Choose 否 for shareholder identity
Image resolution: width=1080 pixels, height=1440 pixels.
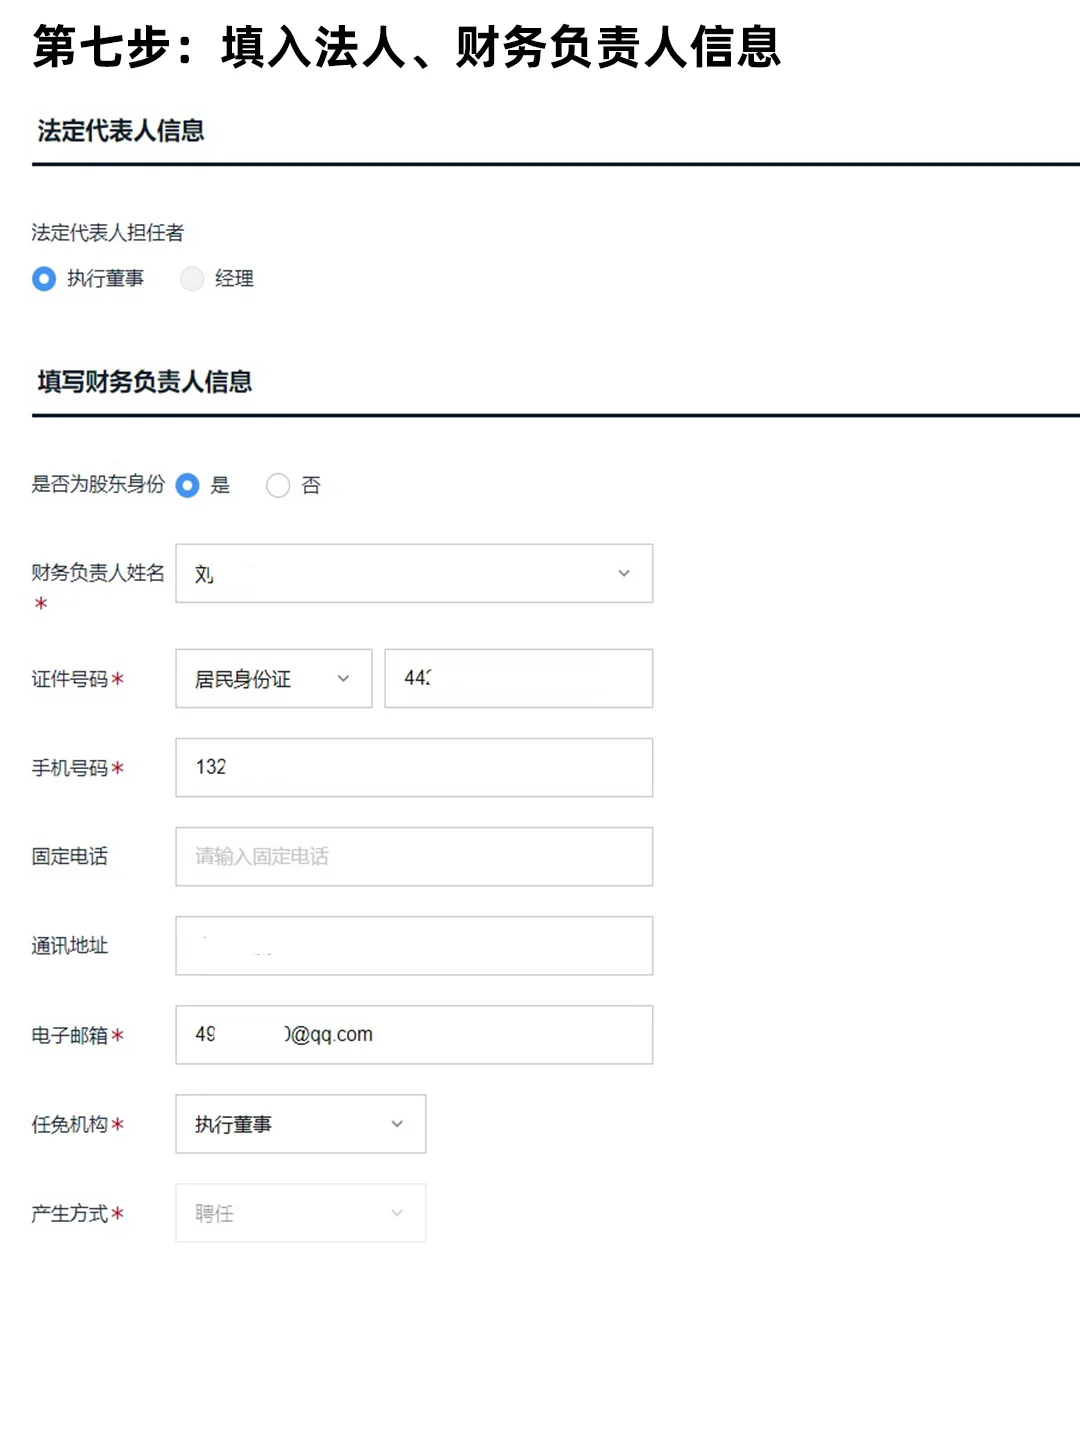coord(278,486)
